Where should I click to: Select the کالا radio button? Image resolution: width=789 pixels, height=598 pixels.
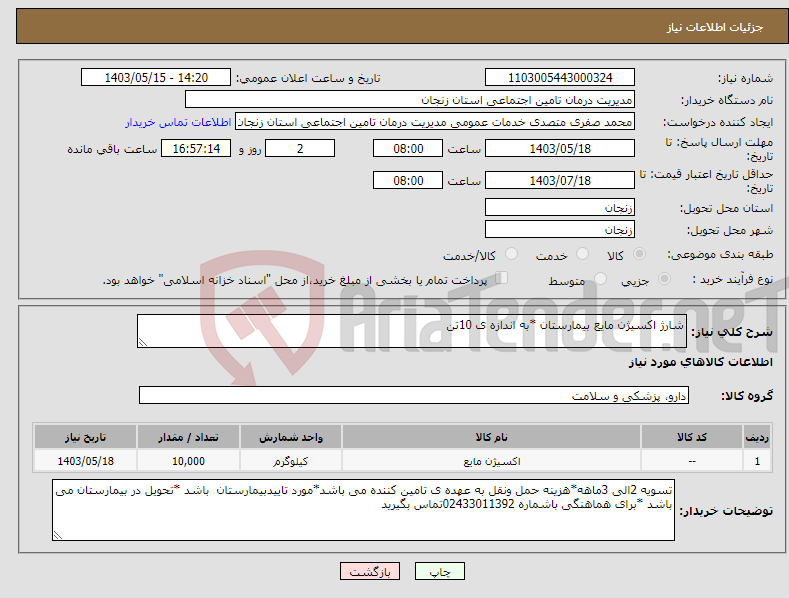pos(639,254)
